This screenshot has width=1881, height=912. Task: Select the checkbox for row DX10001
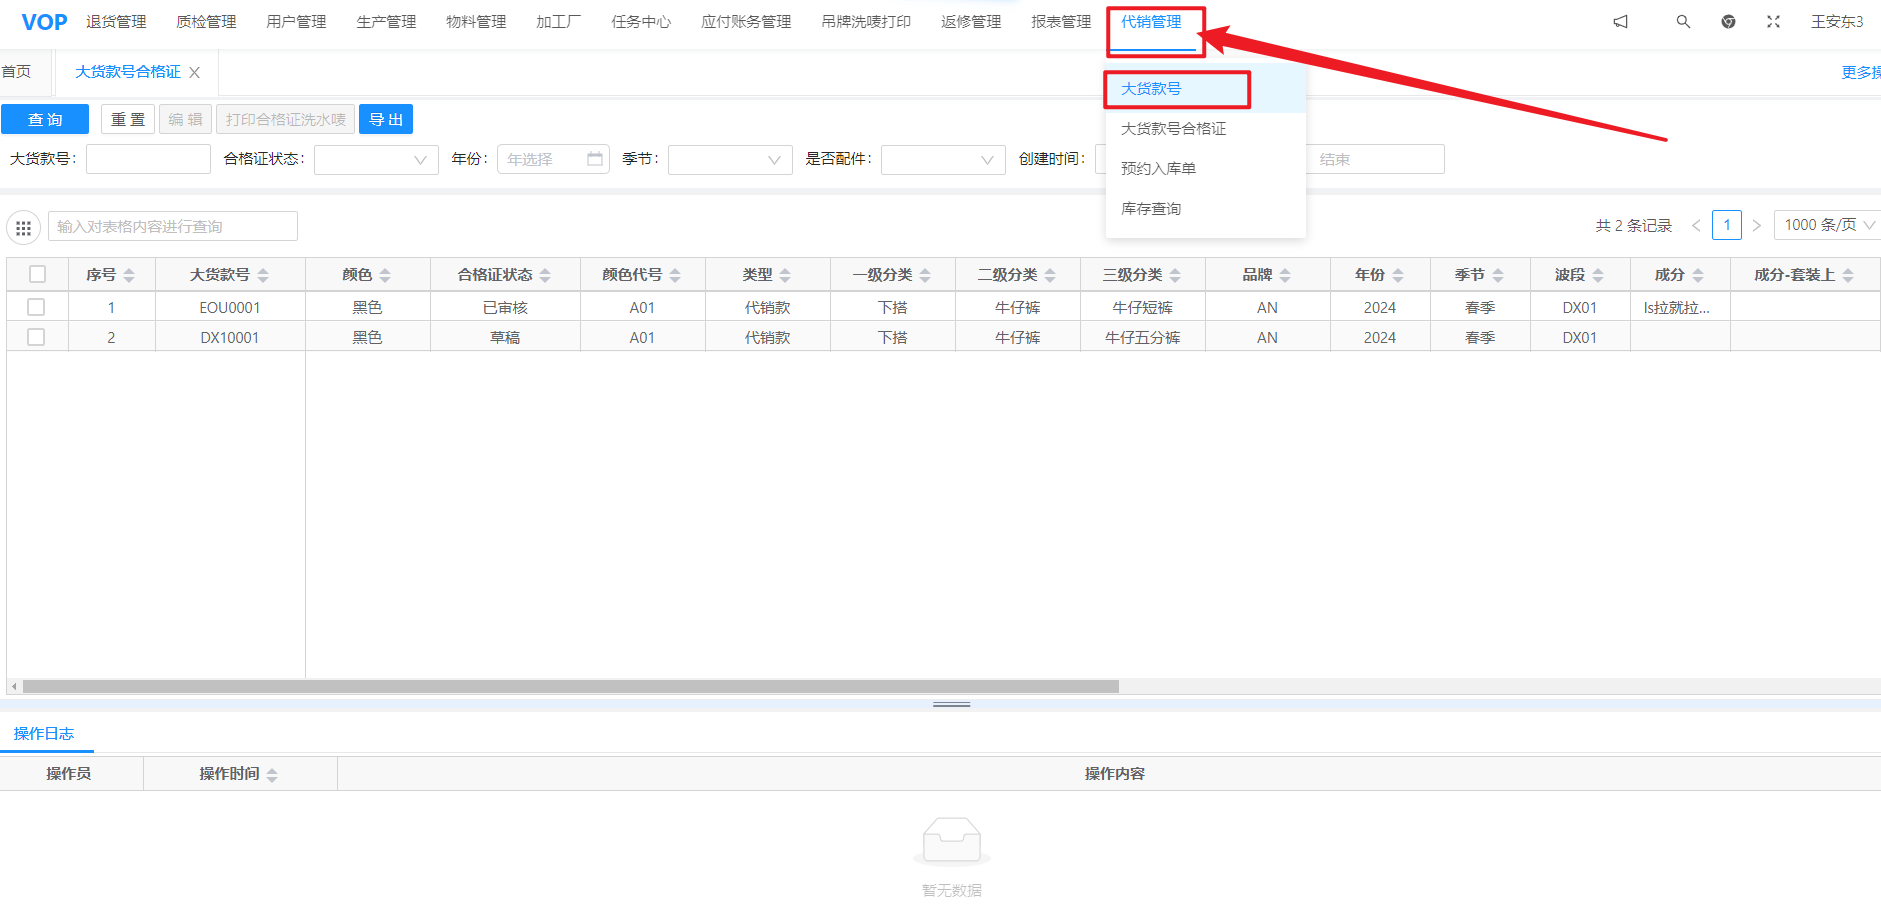pos(37,337)
